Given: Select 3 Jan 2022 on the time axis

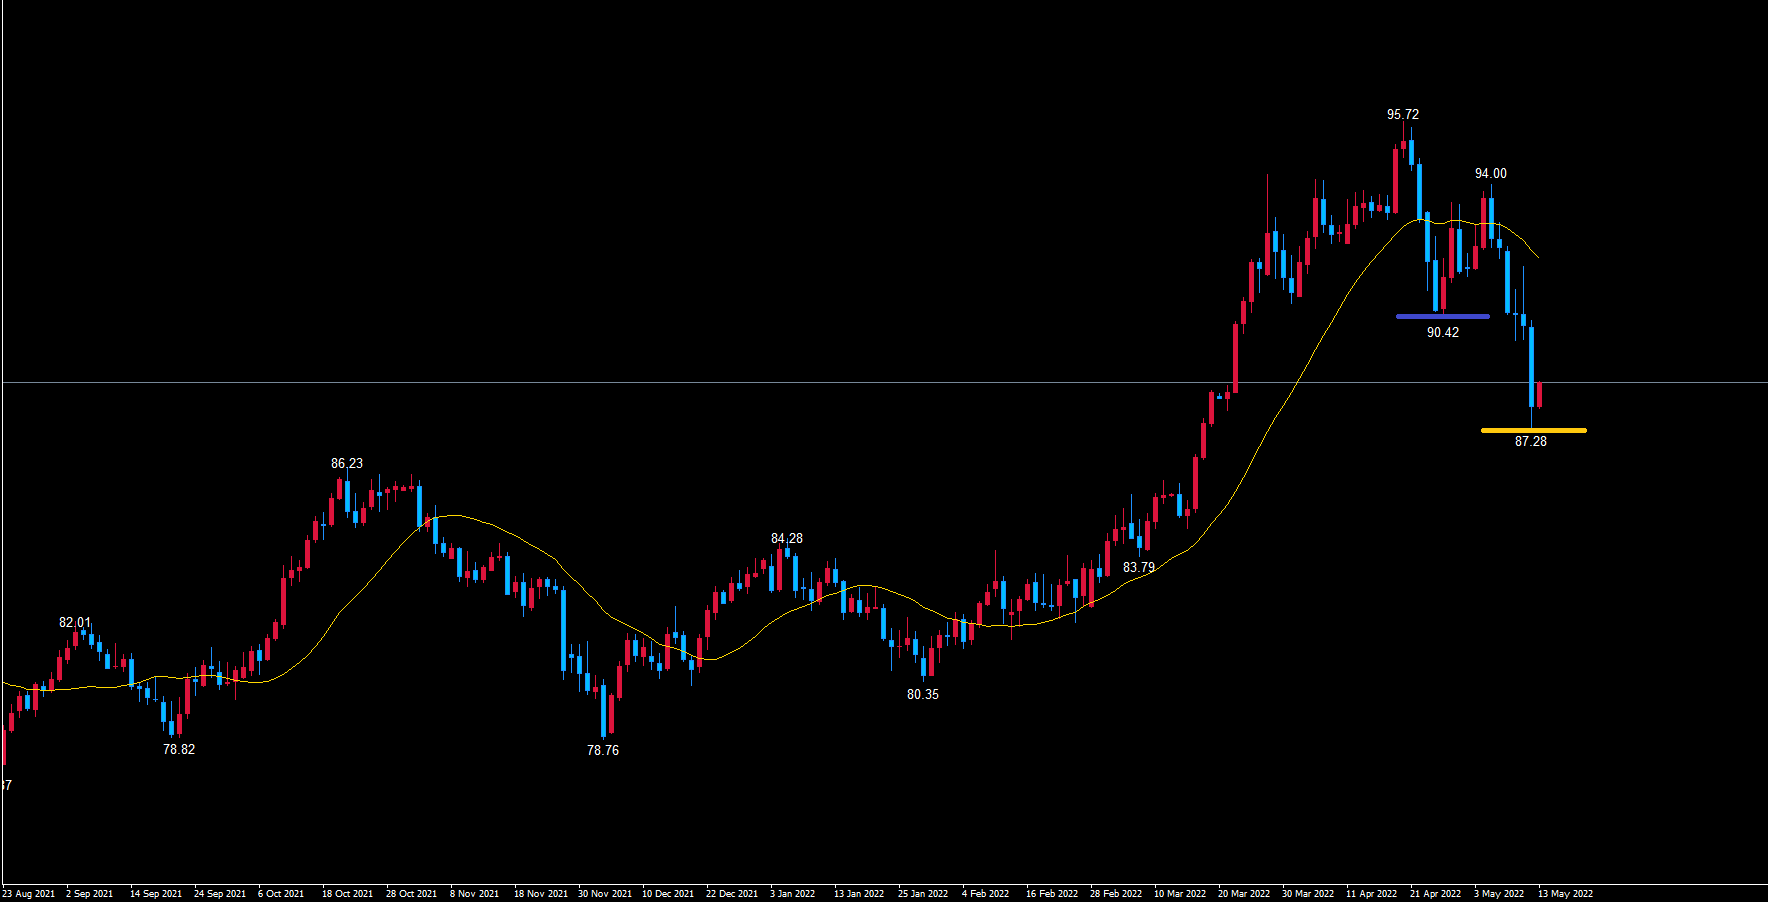Looking at the screenshot, I should coord(792,893).
